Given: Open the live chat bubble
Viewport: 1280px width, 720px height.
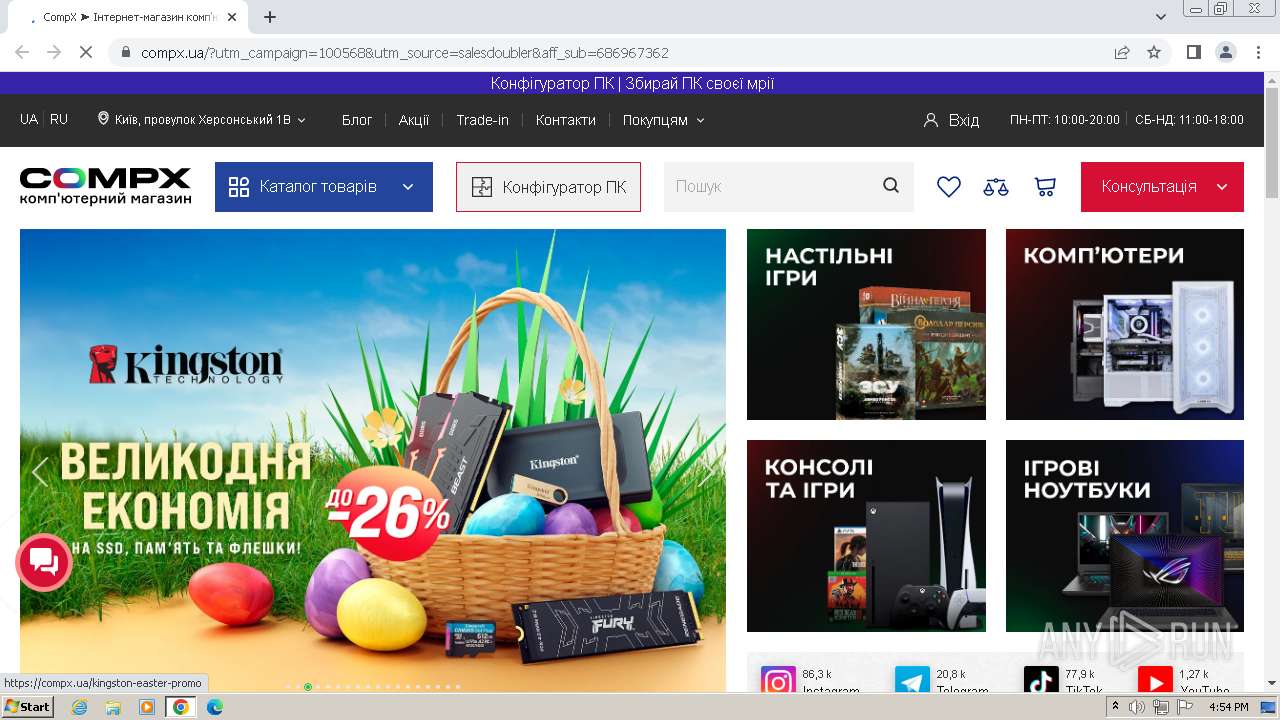Looking at the screenshot, I should coord(44,562).
